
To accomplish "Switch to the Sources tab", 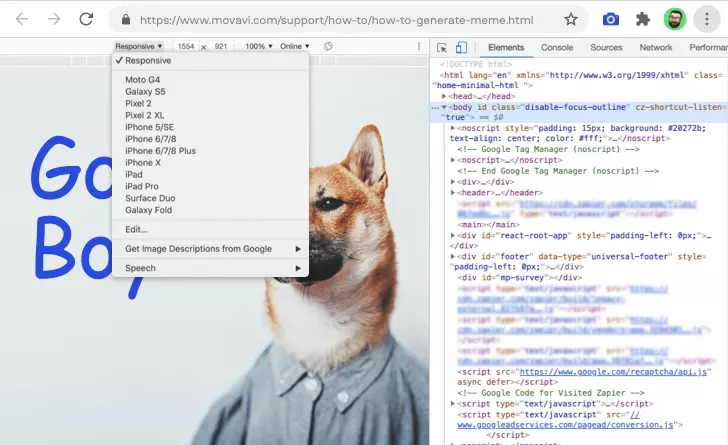I will tap(606, 47).
